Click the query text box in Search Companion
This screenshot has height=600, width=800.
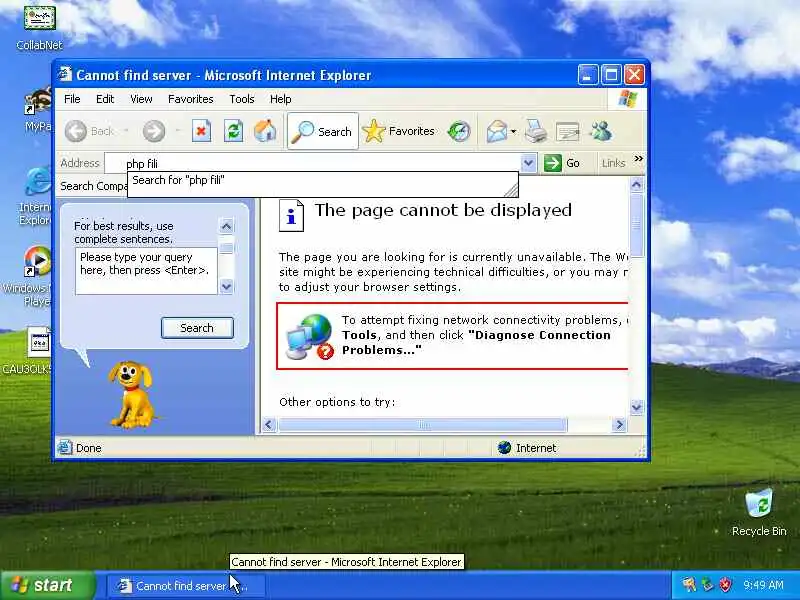[x=146, y=271]
